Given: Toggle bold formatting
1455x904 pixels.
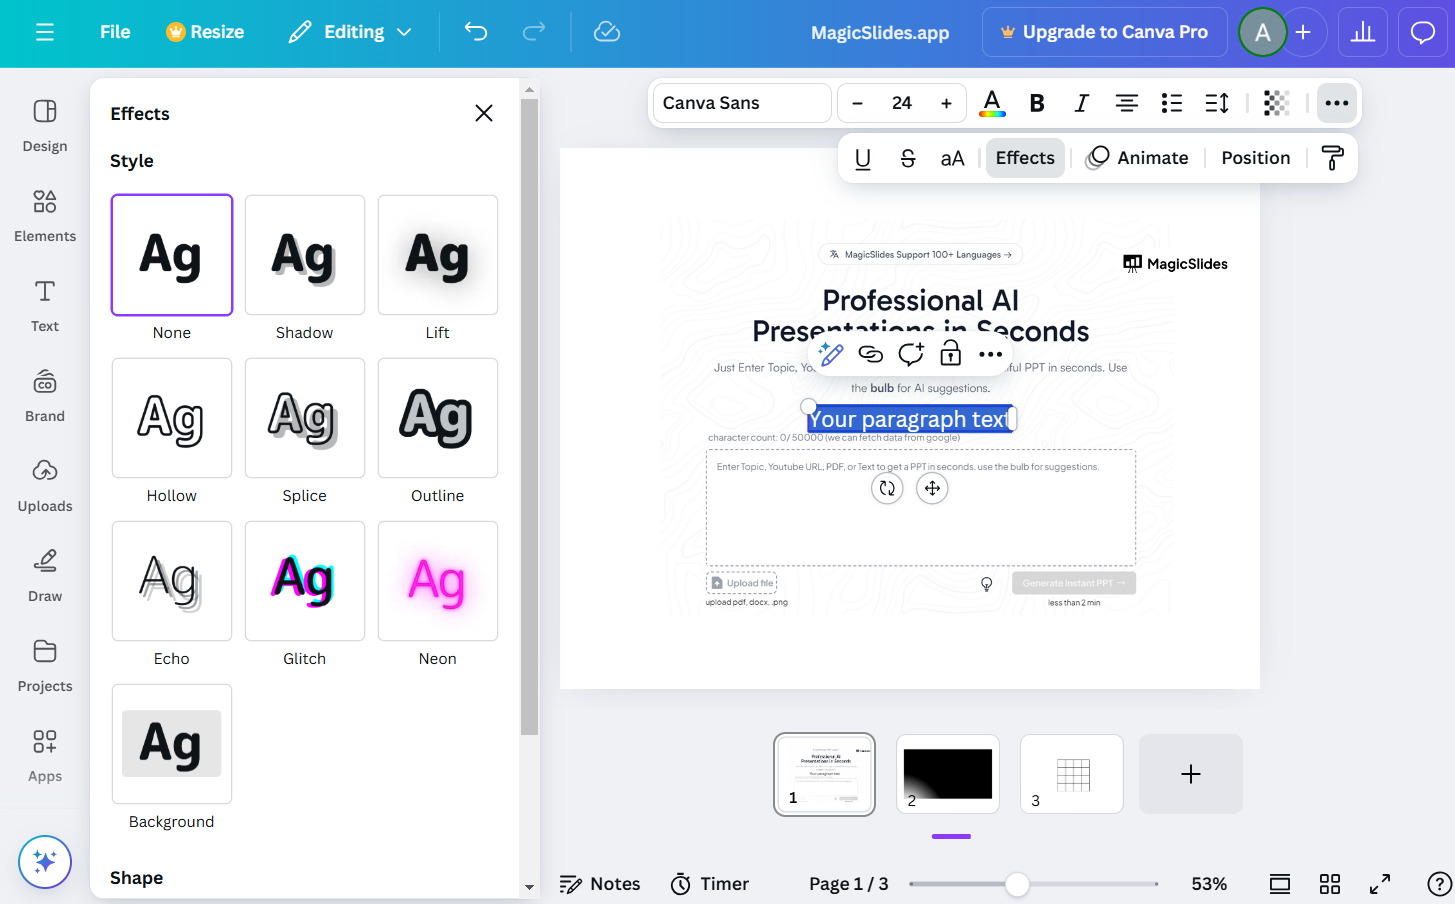Looking at the screenshot, I should tap(1037, 103).
